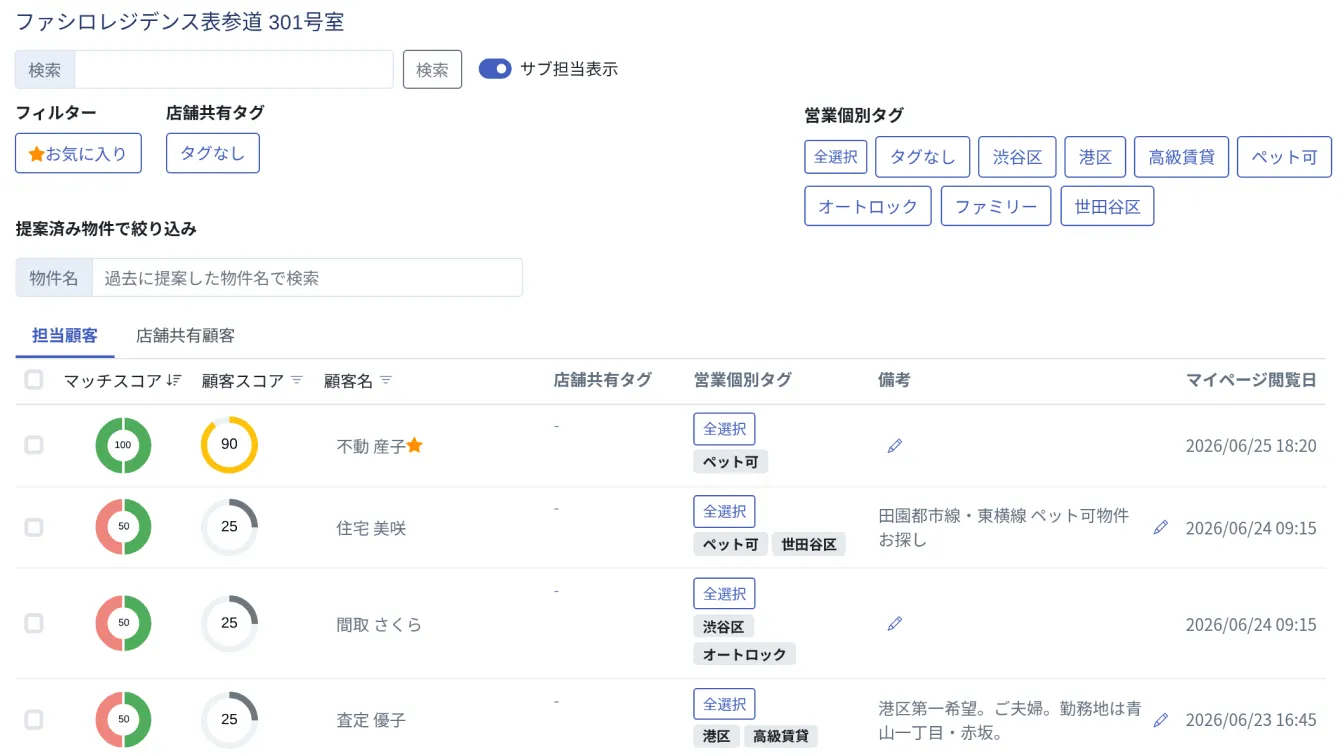Click the ペット可 tag in 住宅 美咲's row
This screenshot has height=756, width=1344.
(730, 544)
